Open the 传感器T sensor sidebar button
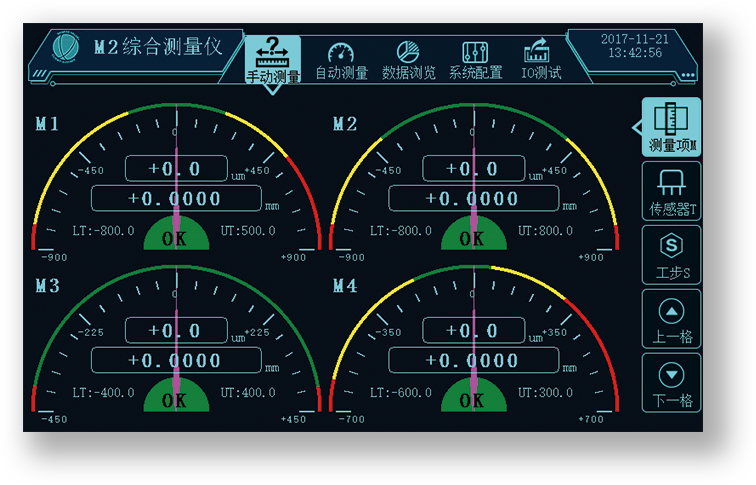Viewport: 756px width, 485px height. coord(672,191)
